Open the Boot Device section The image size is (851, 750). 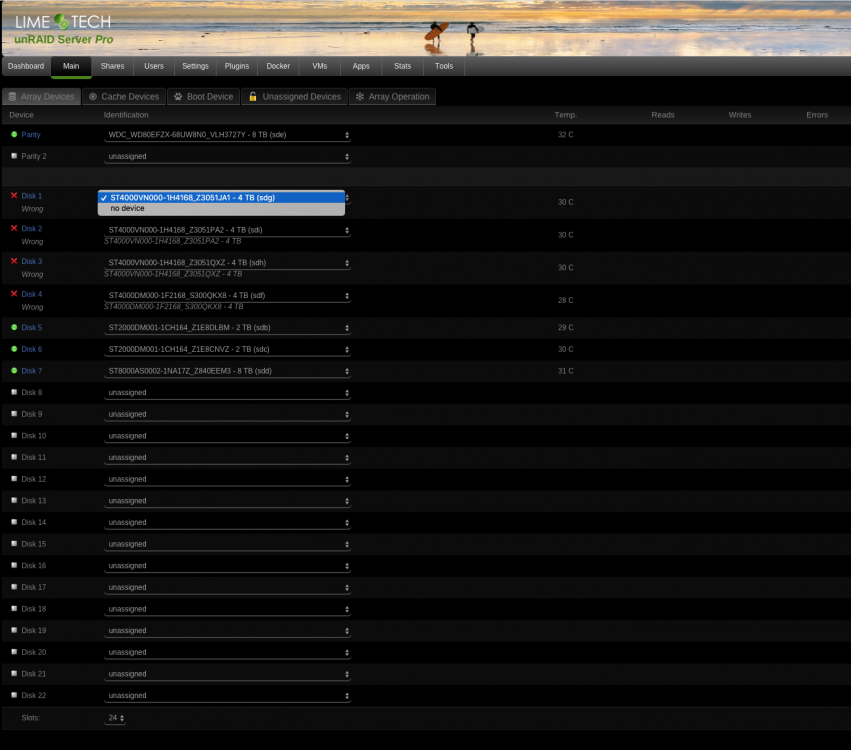(204, 97)
